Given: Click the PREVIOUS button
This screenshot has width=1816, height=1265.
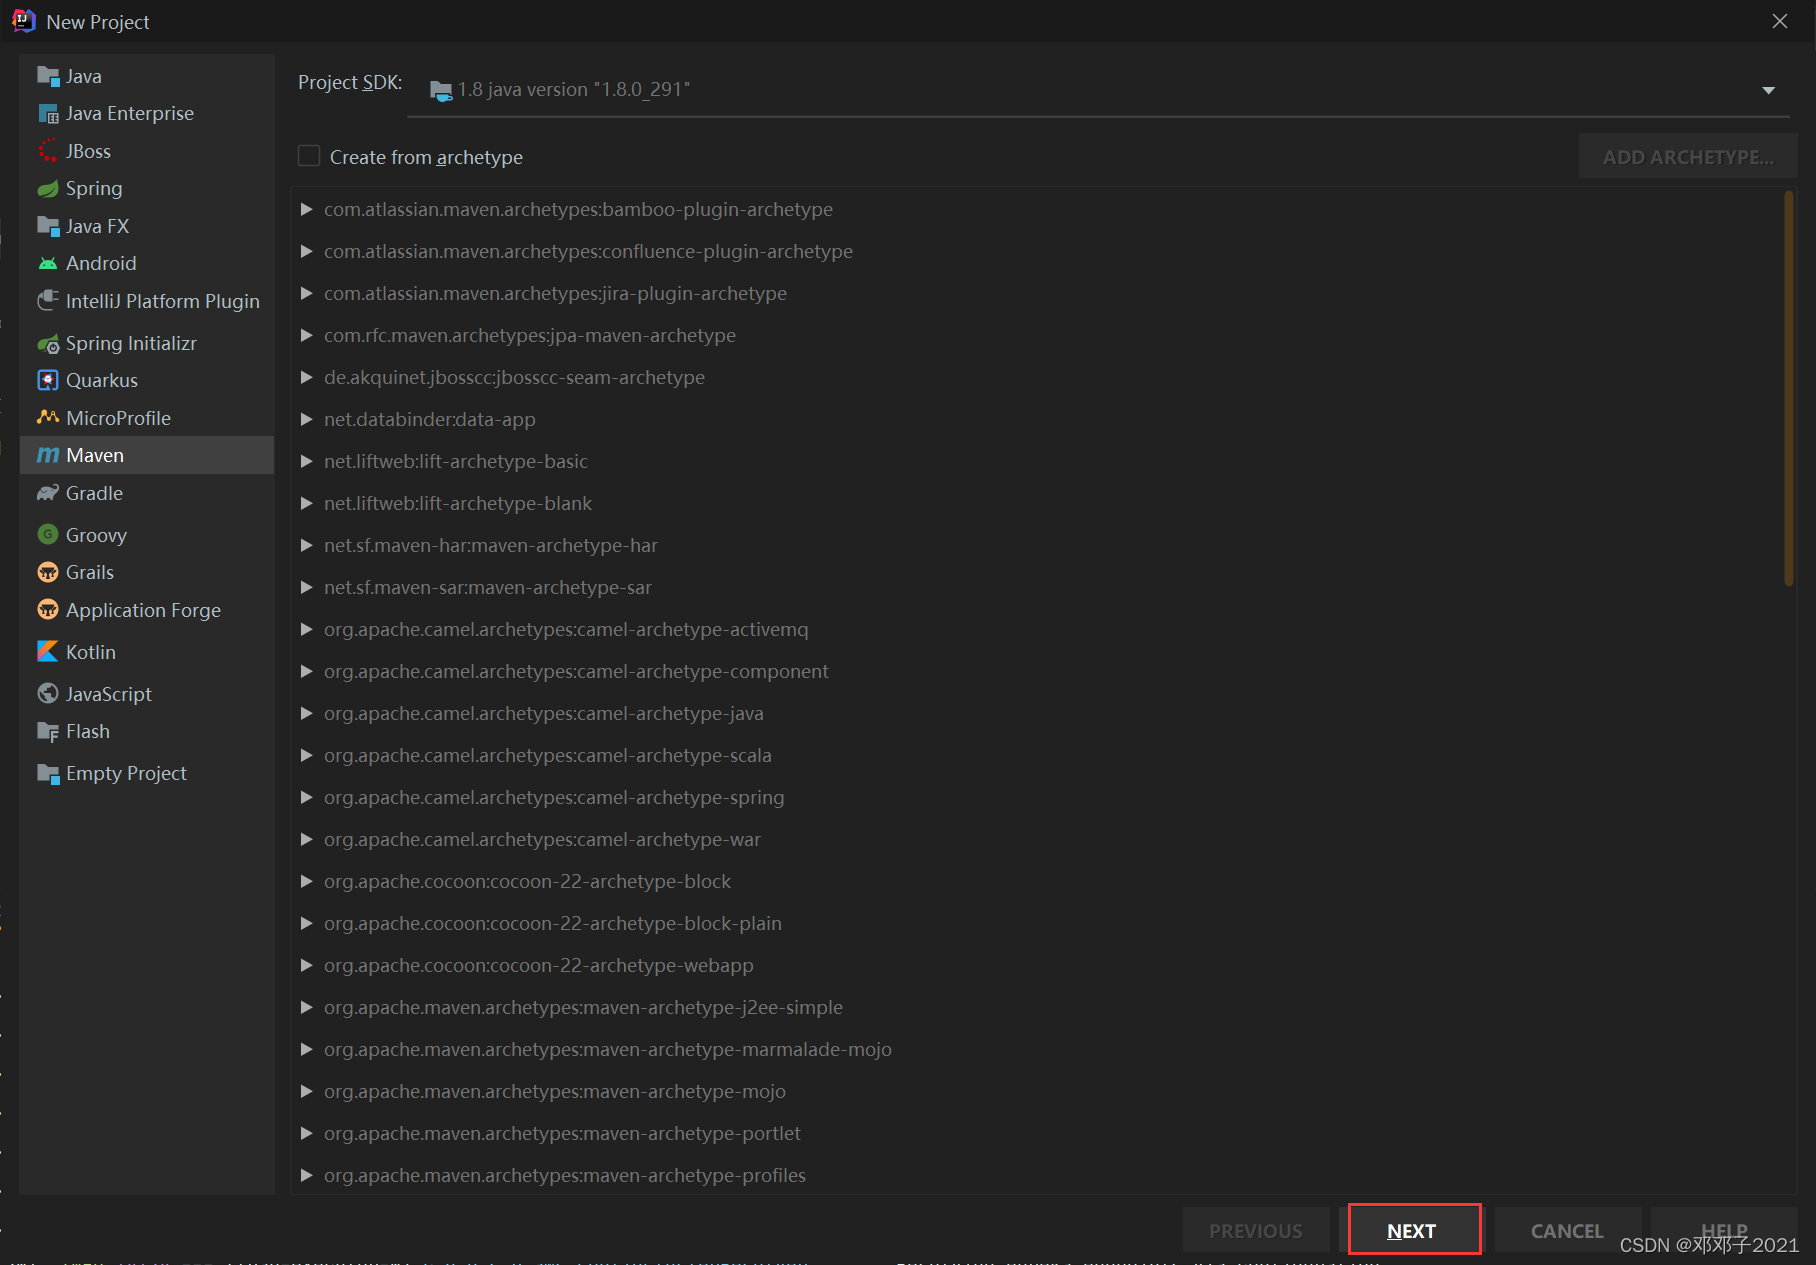Looking at the screenshot, I should click(x=1256, y=1230).
